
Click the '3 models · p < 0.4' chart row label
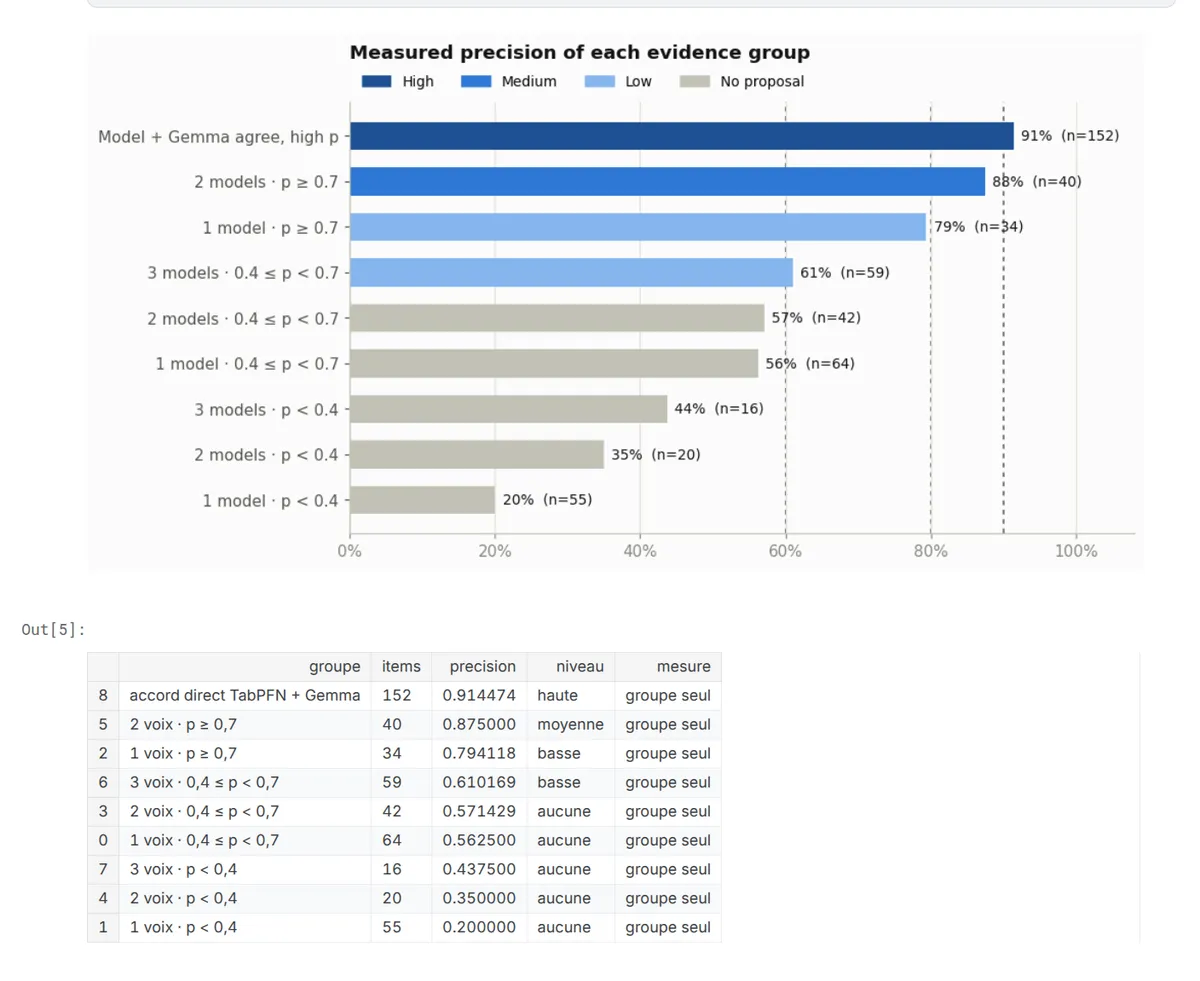click(x=267, y=410)
